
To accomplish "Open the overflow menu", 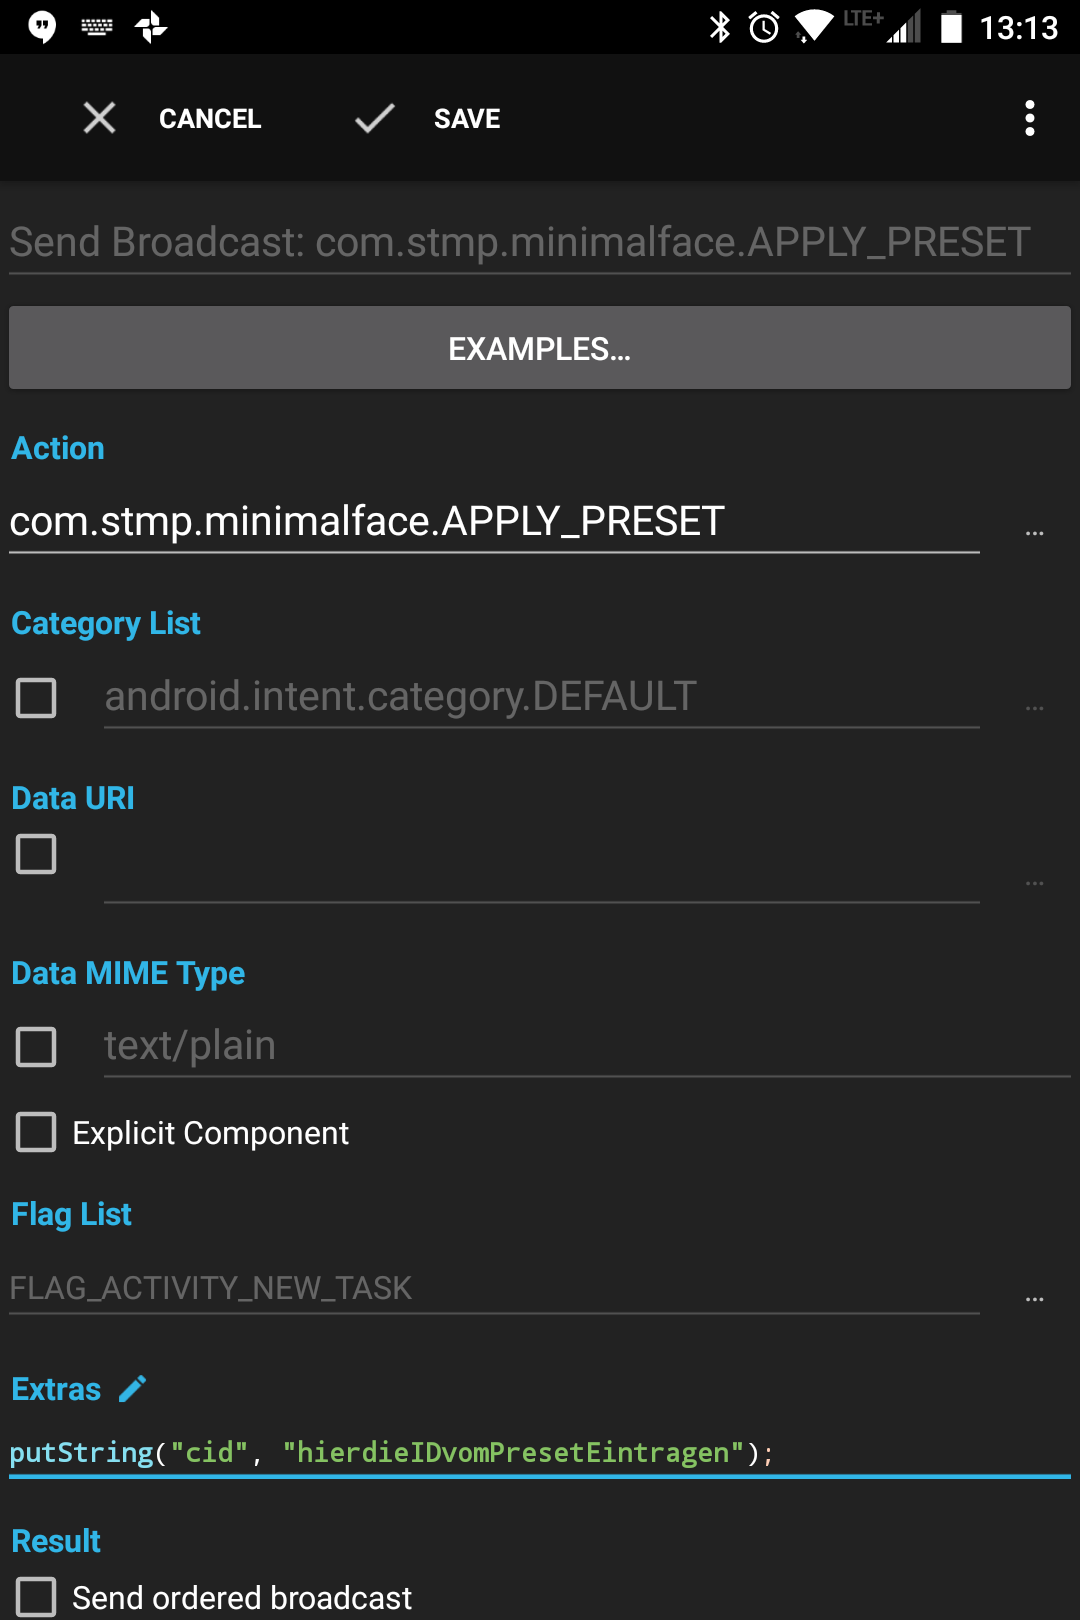I will click(1029, 118).
